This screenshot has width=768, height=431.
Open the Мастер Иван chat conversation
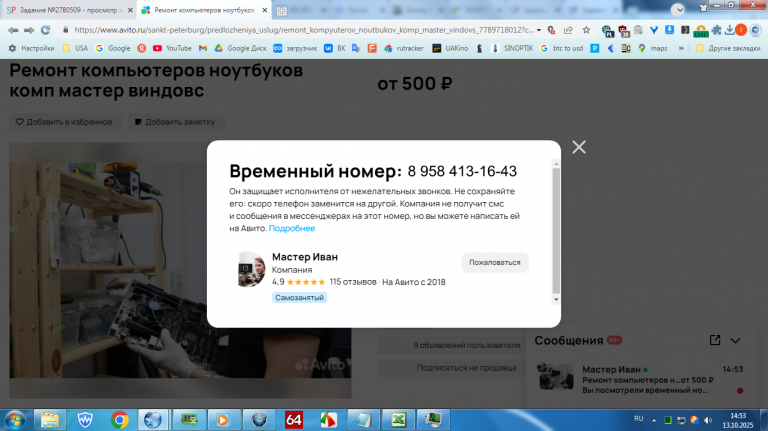pyautogui.click(x=642, y=380)
